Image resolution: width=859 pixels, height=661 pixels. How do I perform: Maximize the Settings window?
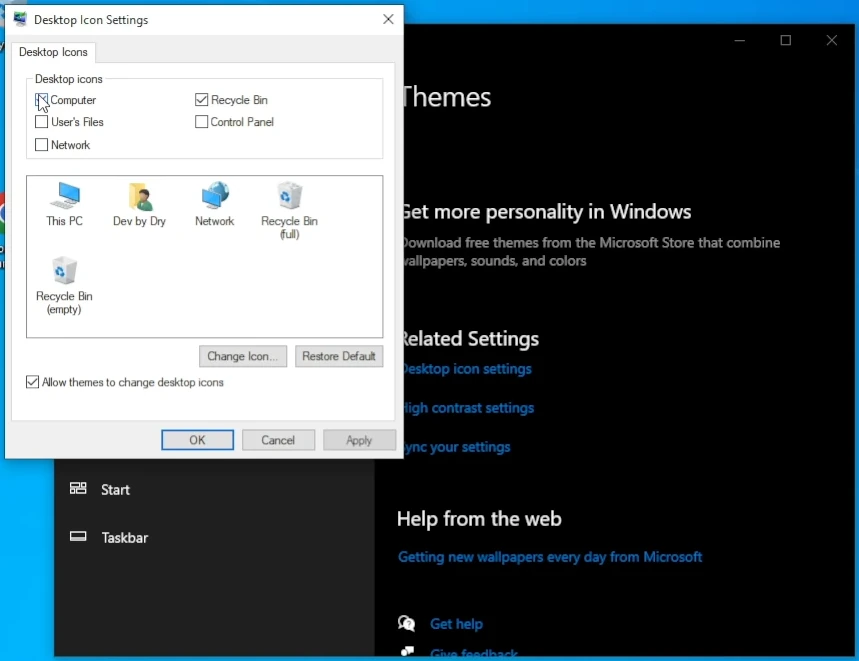(x=786, y=40)
